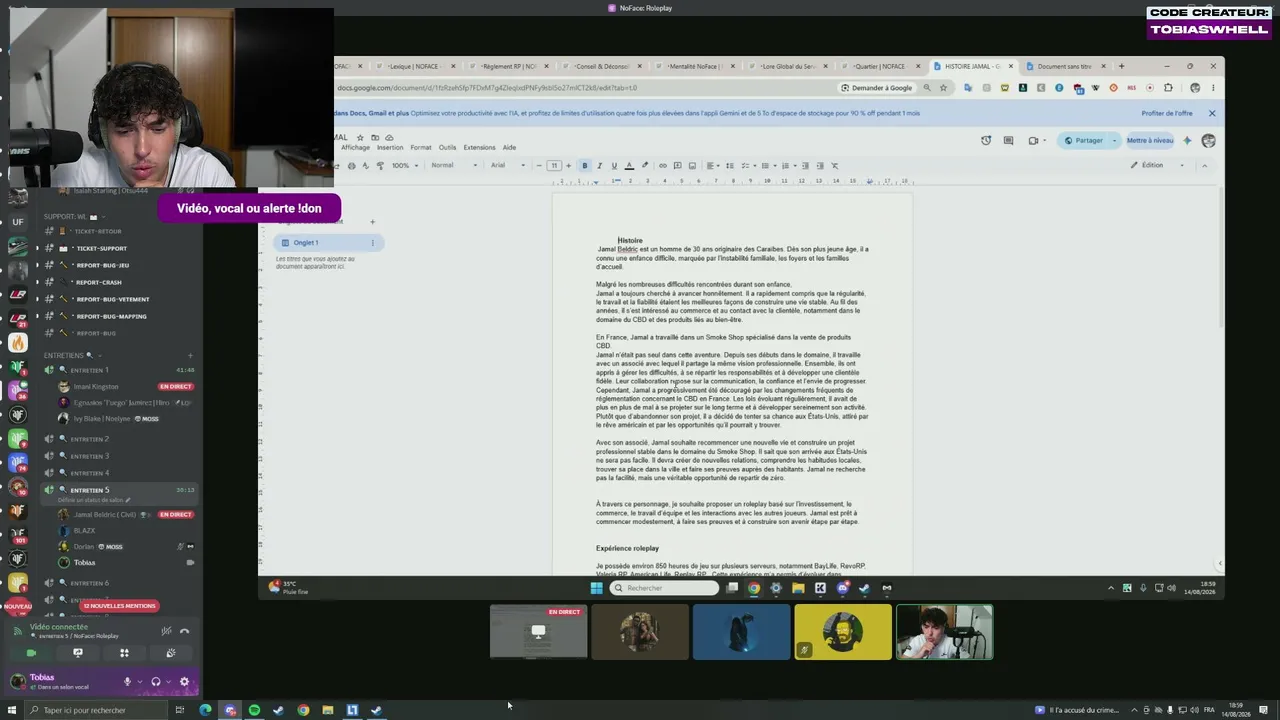1280x720 pixels.
Task: Open the Outils menu
Action: tap(447, 147)
